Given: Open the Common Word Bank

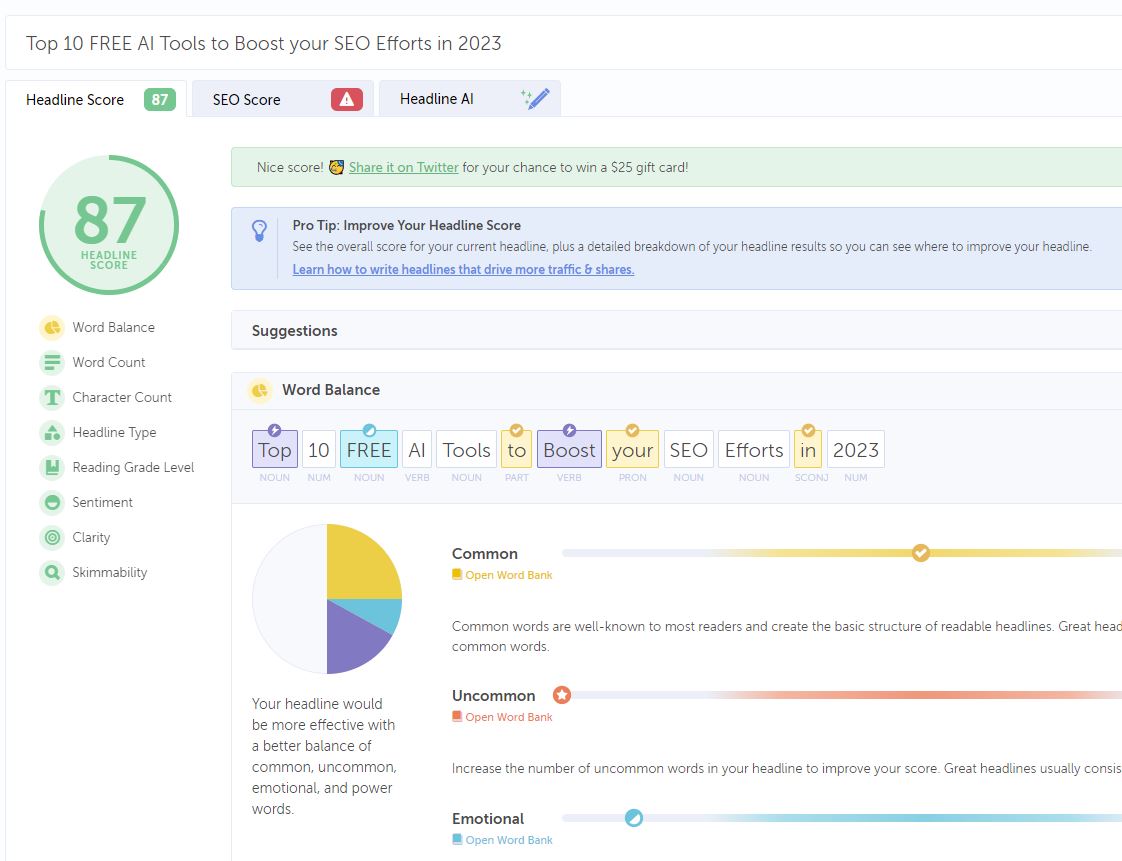Looking at the screenshot, I should [502, 575].
